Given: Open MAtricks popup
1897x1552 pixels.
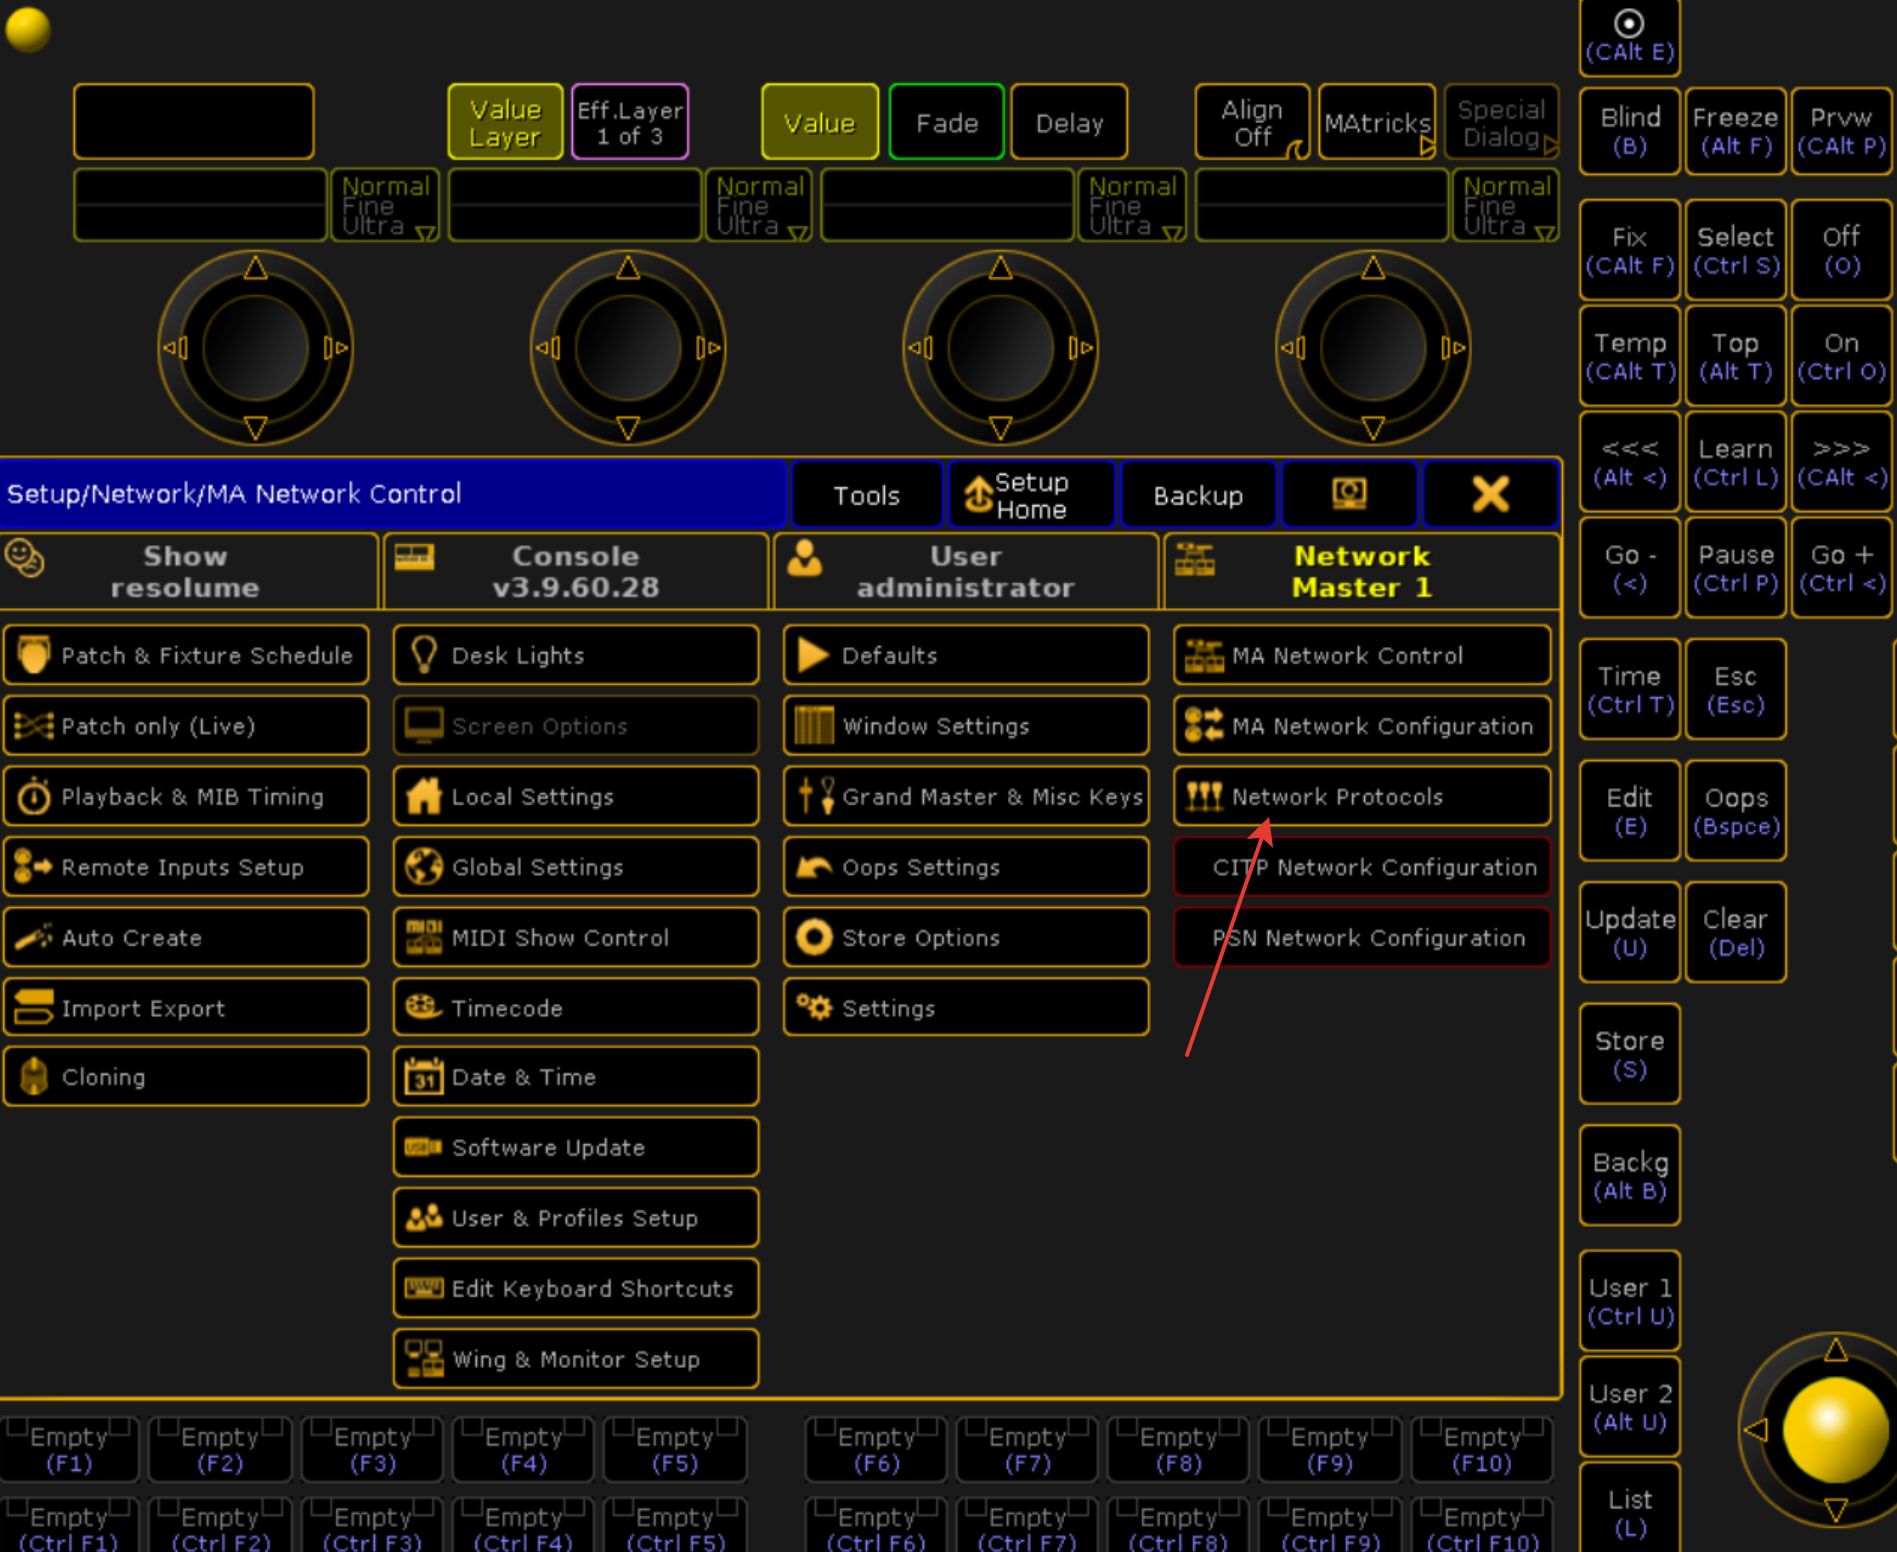Looking at the screenshot, I should coord(1376,122).
